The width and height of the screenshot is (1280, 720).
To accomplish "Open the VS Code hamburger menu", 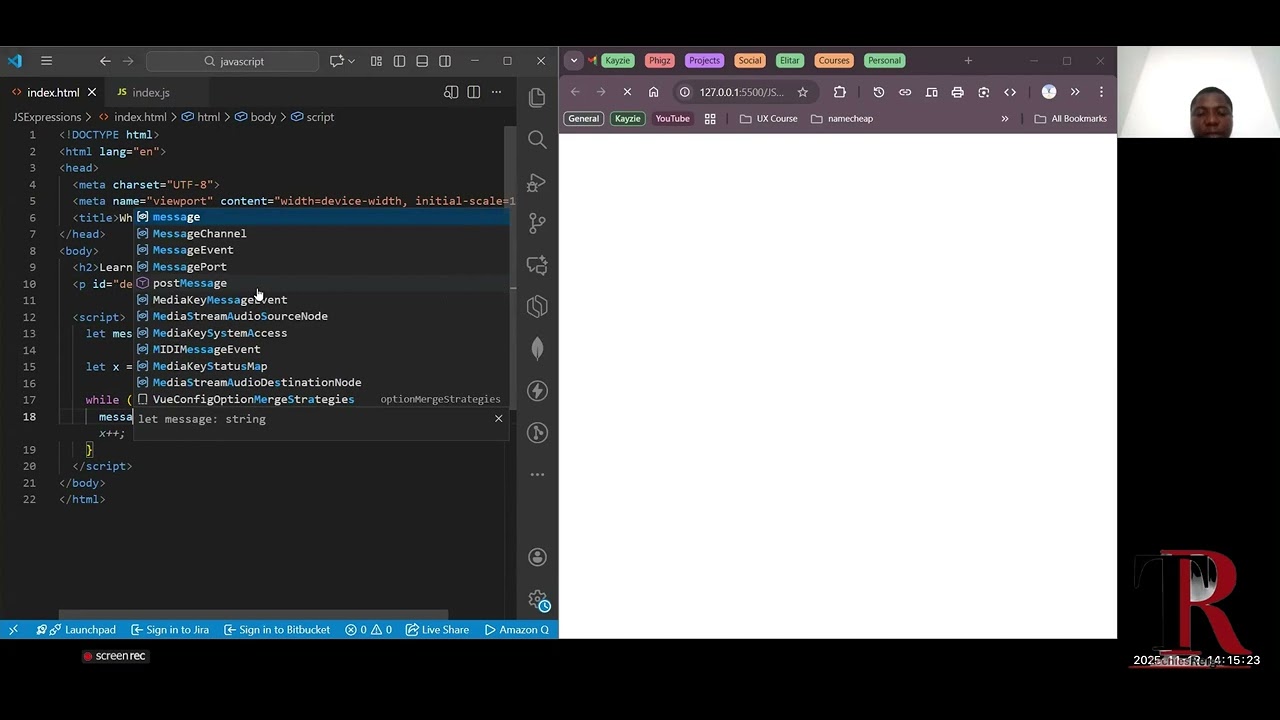I will coord(46,61).
